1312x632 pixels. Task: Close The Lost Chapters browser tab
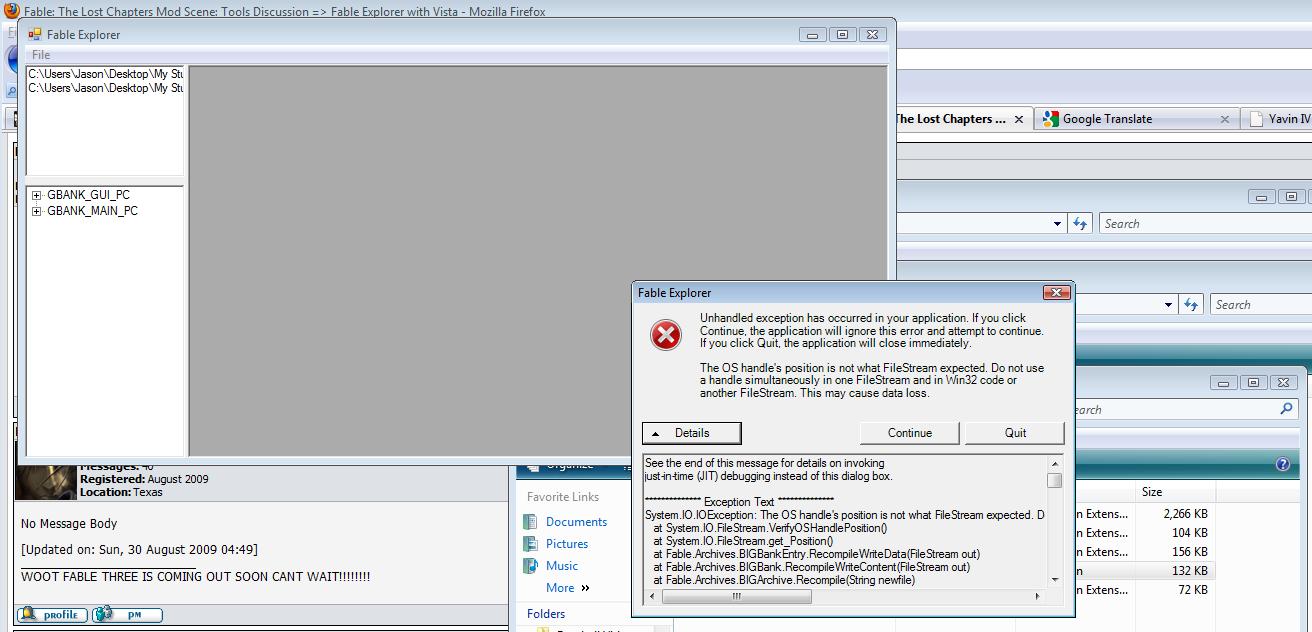(x=1019, y=119)
